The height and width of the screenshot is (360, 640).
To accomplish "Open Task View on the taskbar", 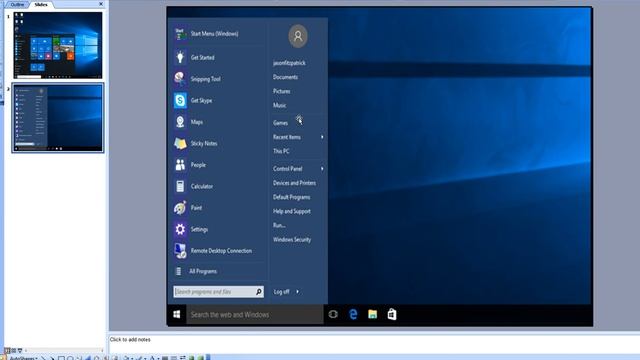I will [333, 314].
